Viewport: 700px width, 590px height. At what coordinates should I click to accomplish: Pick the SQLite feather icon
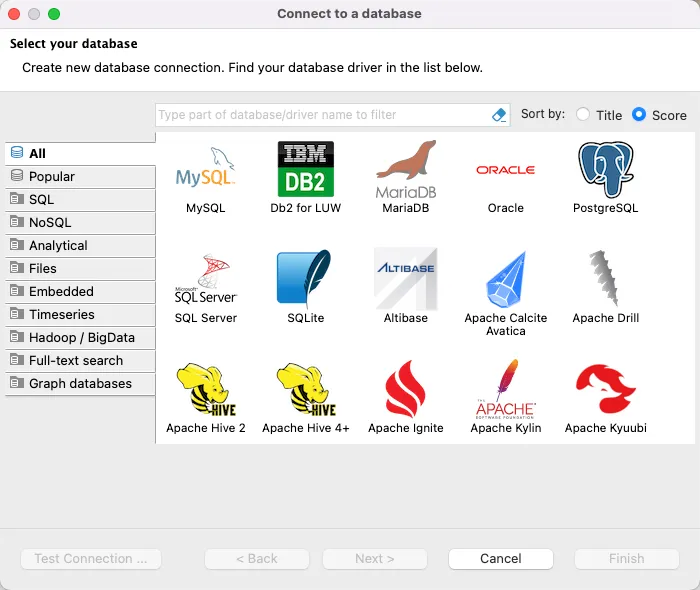[306, 279]
